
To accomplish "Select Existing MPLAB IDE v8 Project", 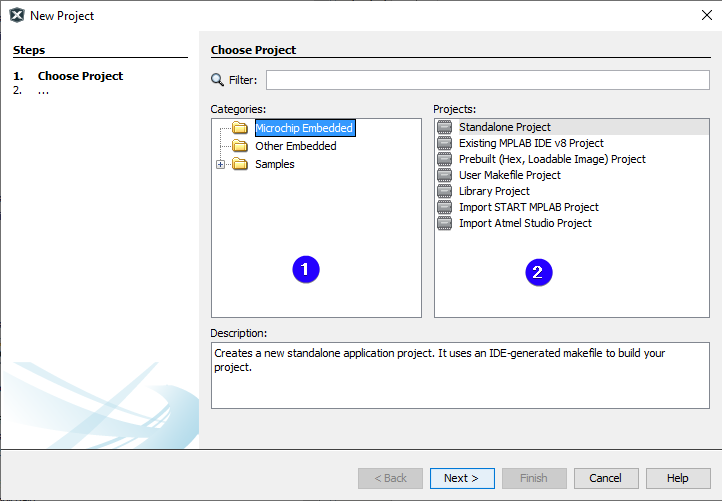I will point(531,143).
